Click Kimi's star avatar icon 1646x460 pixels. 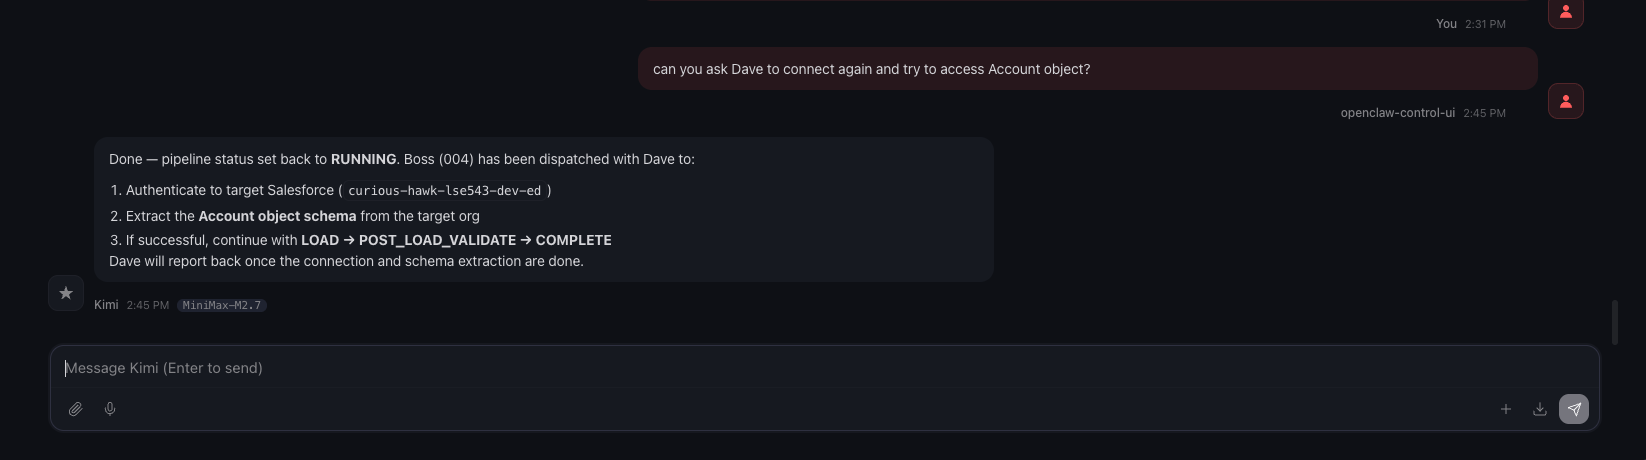[66, 293]
